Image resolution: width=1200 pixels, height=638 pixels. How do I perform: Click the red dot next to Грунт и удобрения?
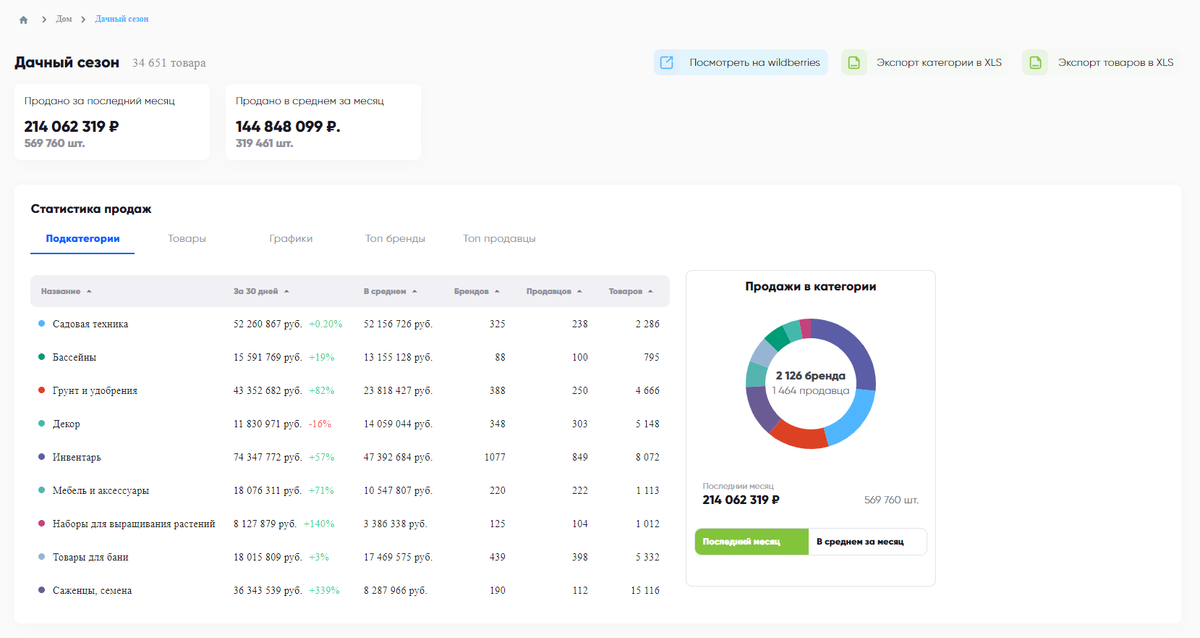(x=41, y=390)
